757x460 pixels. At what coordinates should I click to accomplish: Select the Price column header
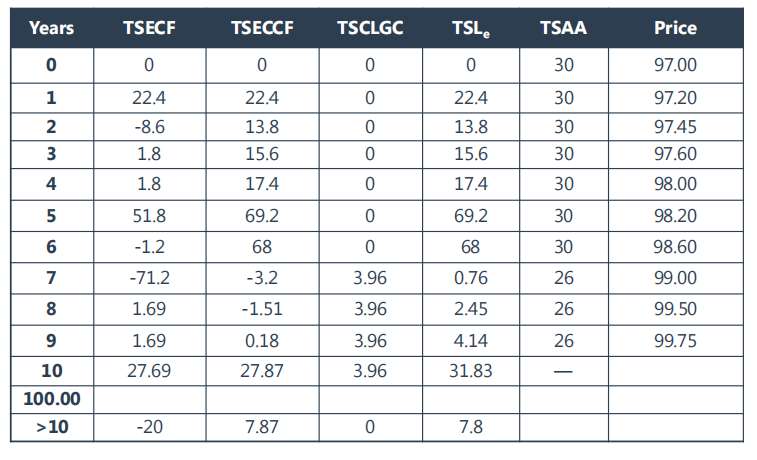coord(675,28)
